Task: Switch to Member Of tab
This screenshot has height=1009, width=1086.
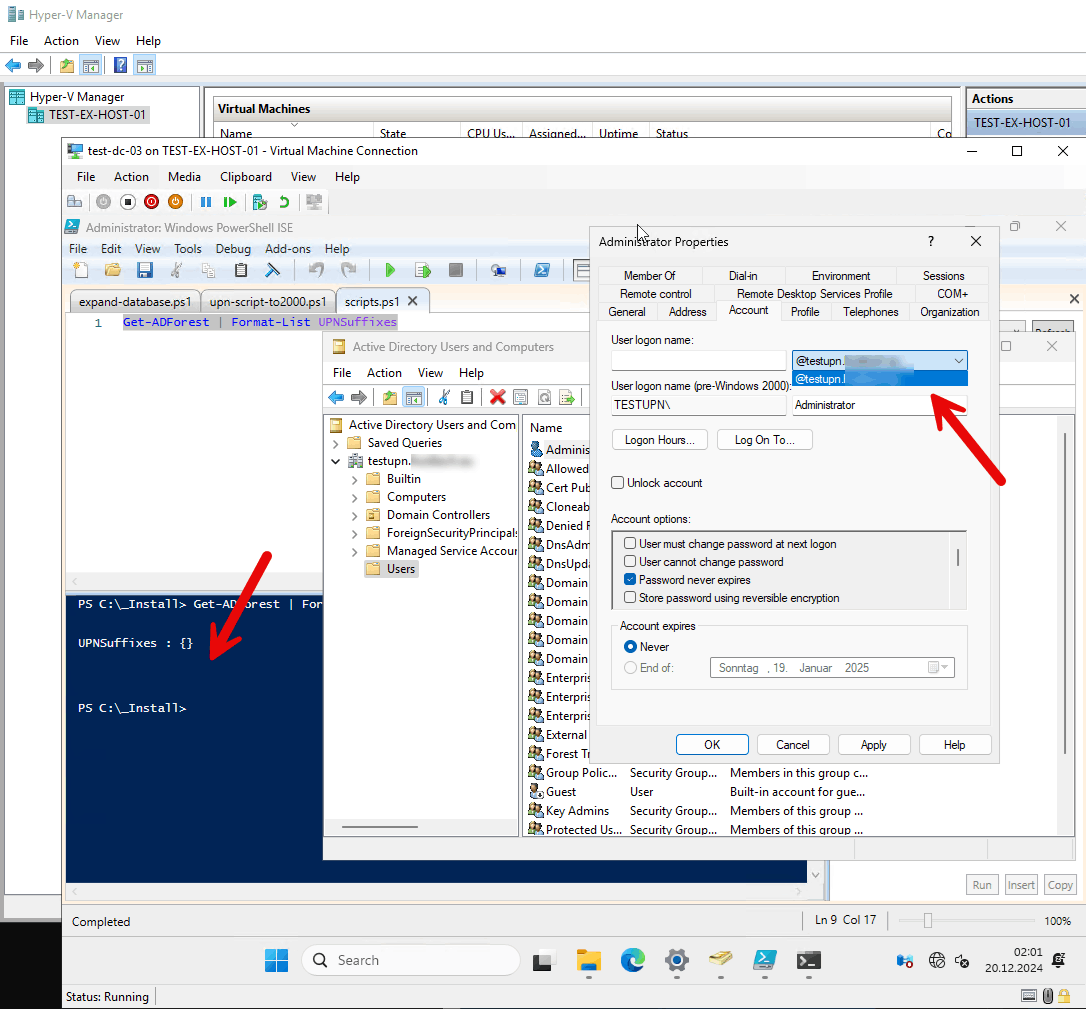Action: [650, 276]
